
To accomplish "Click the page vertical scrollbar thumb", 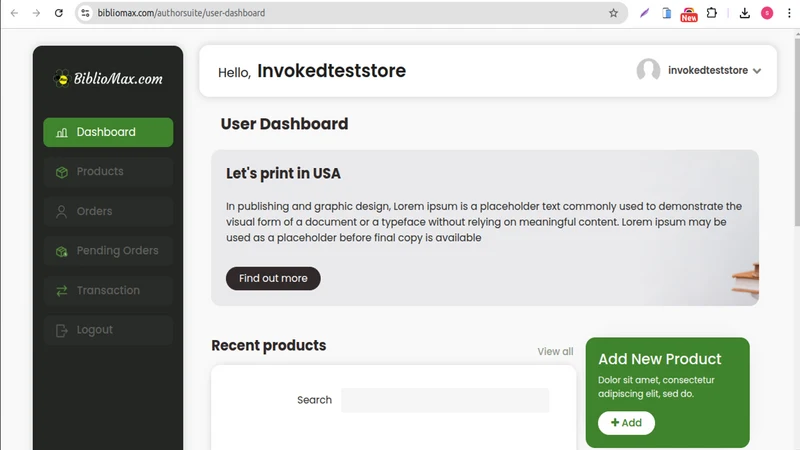I will pos(797,131).
